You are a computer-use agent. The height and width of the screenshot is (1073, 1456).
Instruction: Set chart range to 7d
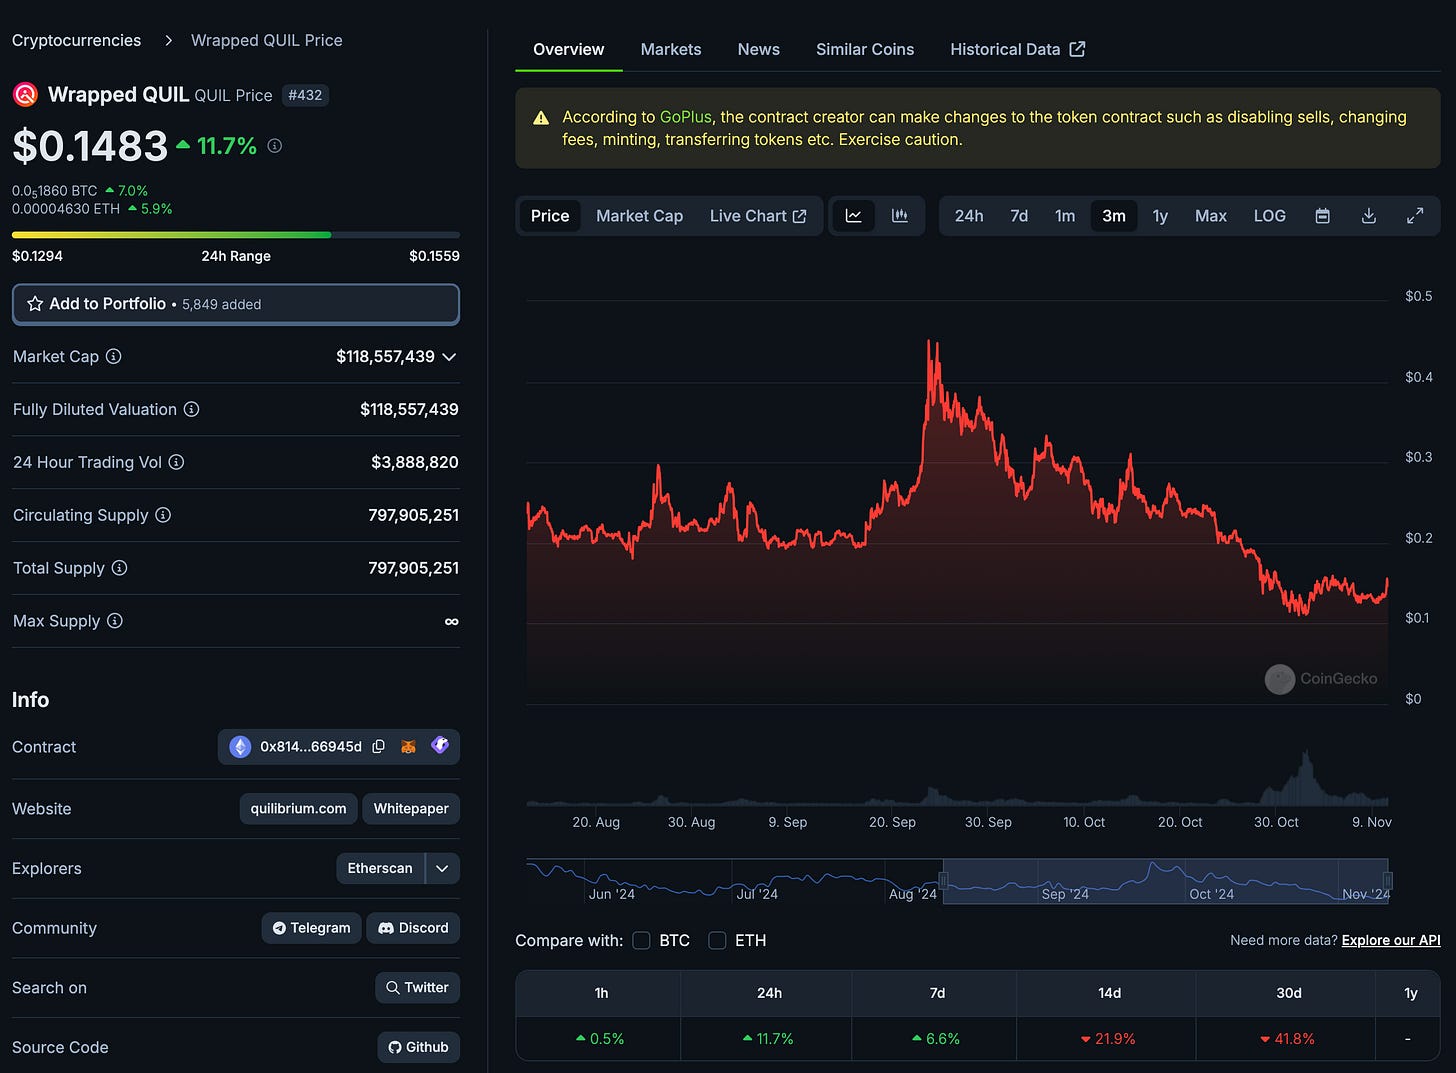(1019, 216)
